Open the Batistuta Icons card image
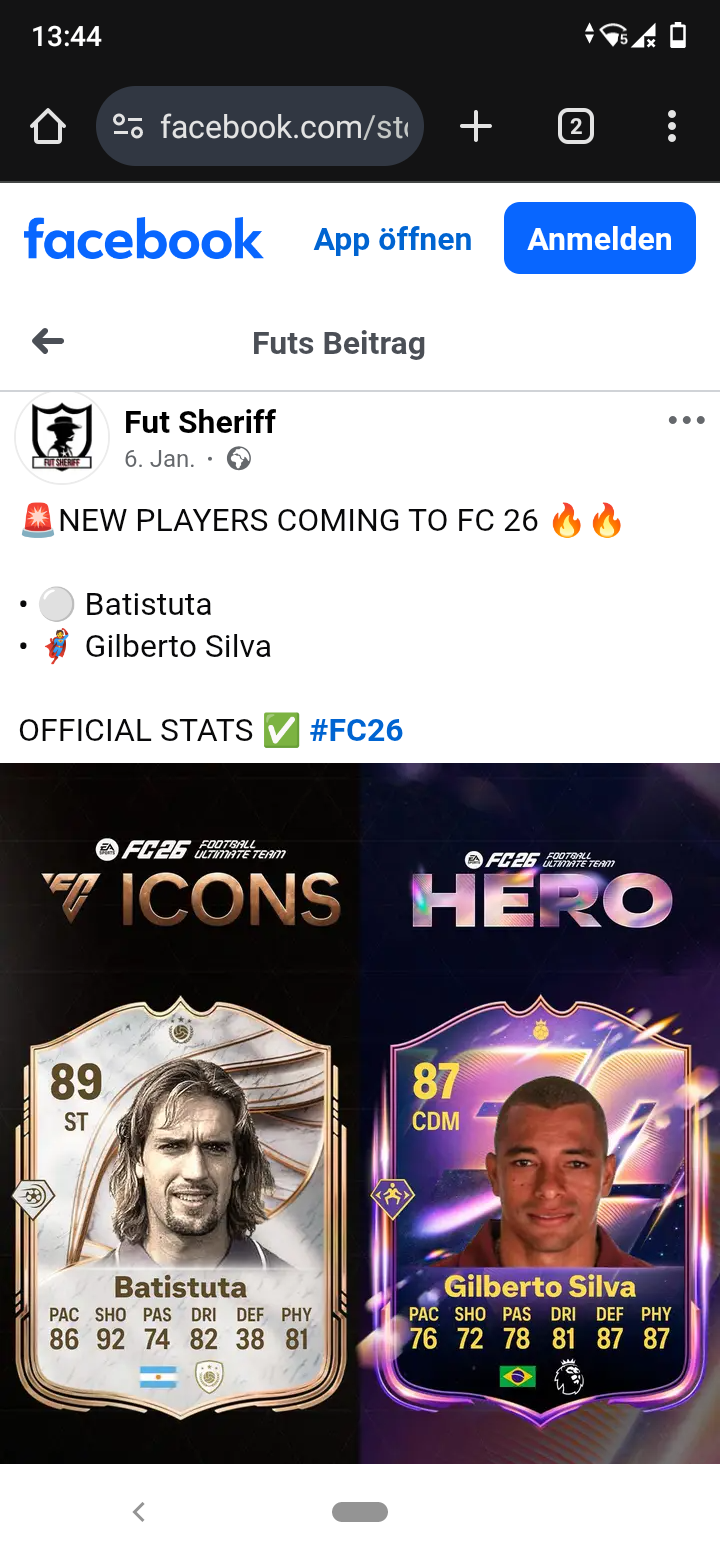Image resolution: width=720 pixels, height=1560 pixels. (x=180, y=1113)
